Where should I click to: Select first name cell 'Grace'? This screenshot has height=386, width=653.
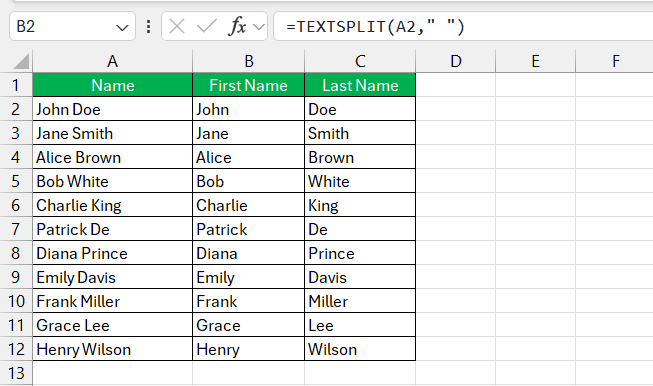pos(249,325)
